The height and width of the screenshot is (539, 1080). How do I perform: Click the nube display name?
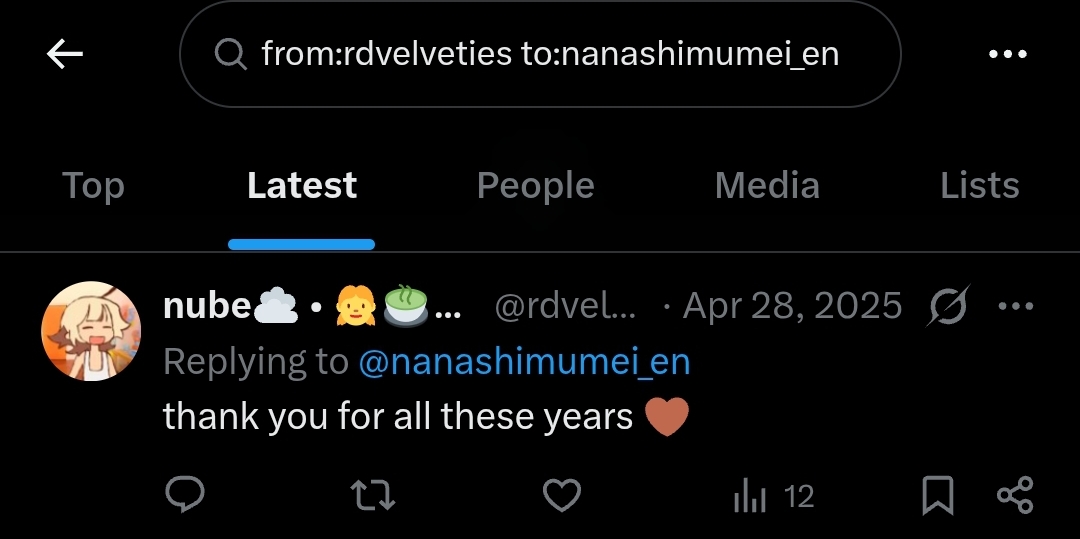pyautogui.click(x=207, y=306)
